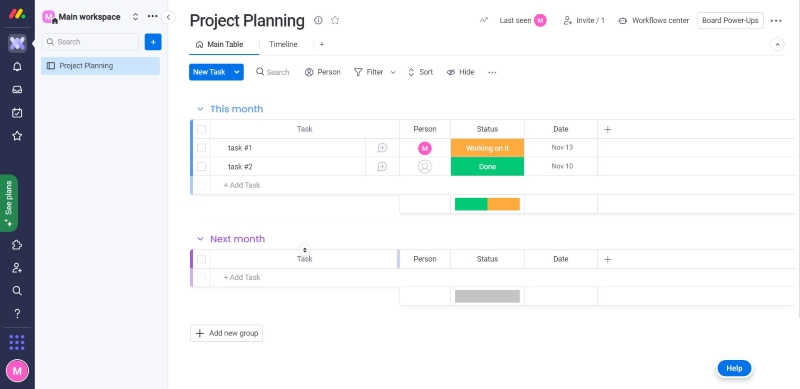Click the blue add item plus button
Viewport: 800px width, 389px height.
(153, 42)
